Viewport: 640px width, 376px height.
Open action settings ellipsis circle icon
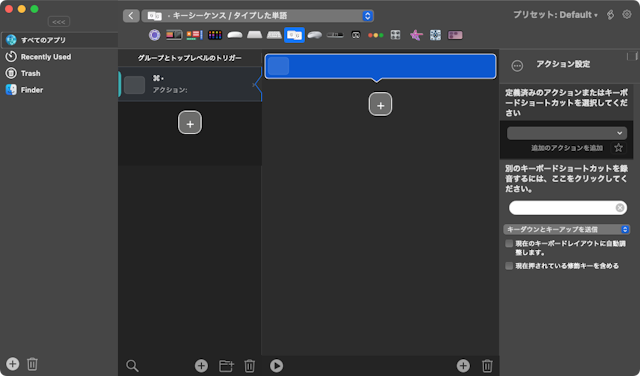(517, 66)
